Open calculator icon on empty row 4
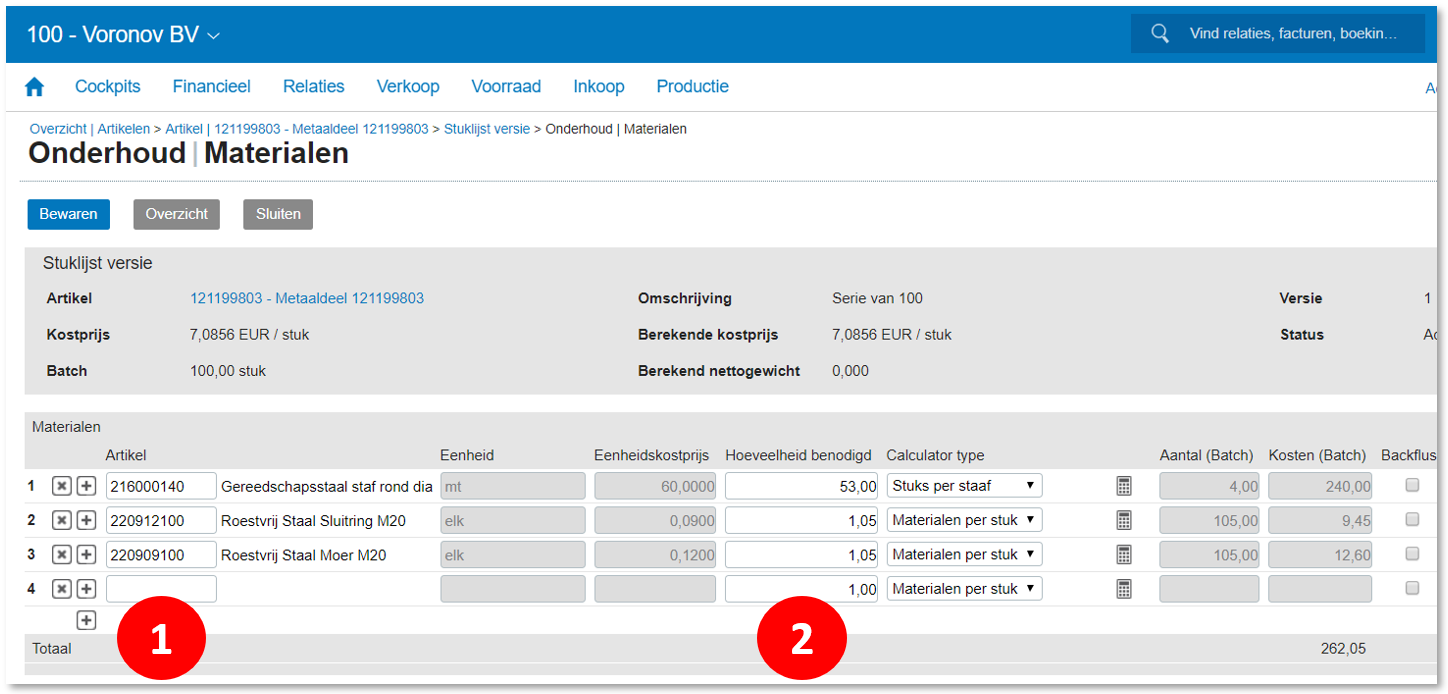Image resolution: width=1448 pixels, height=694 pixels. point(1124,589)
